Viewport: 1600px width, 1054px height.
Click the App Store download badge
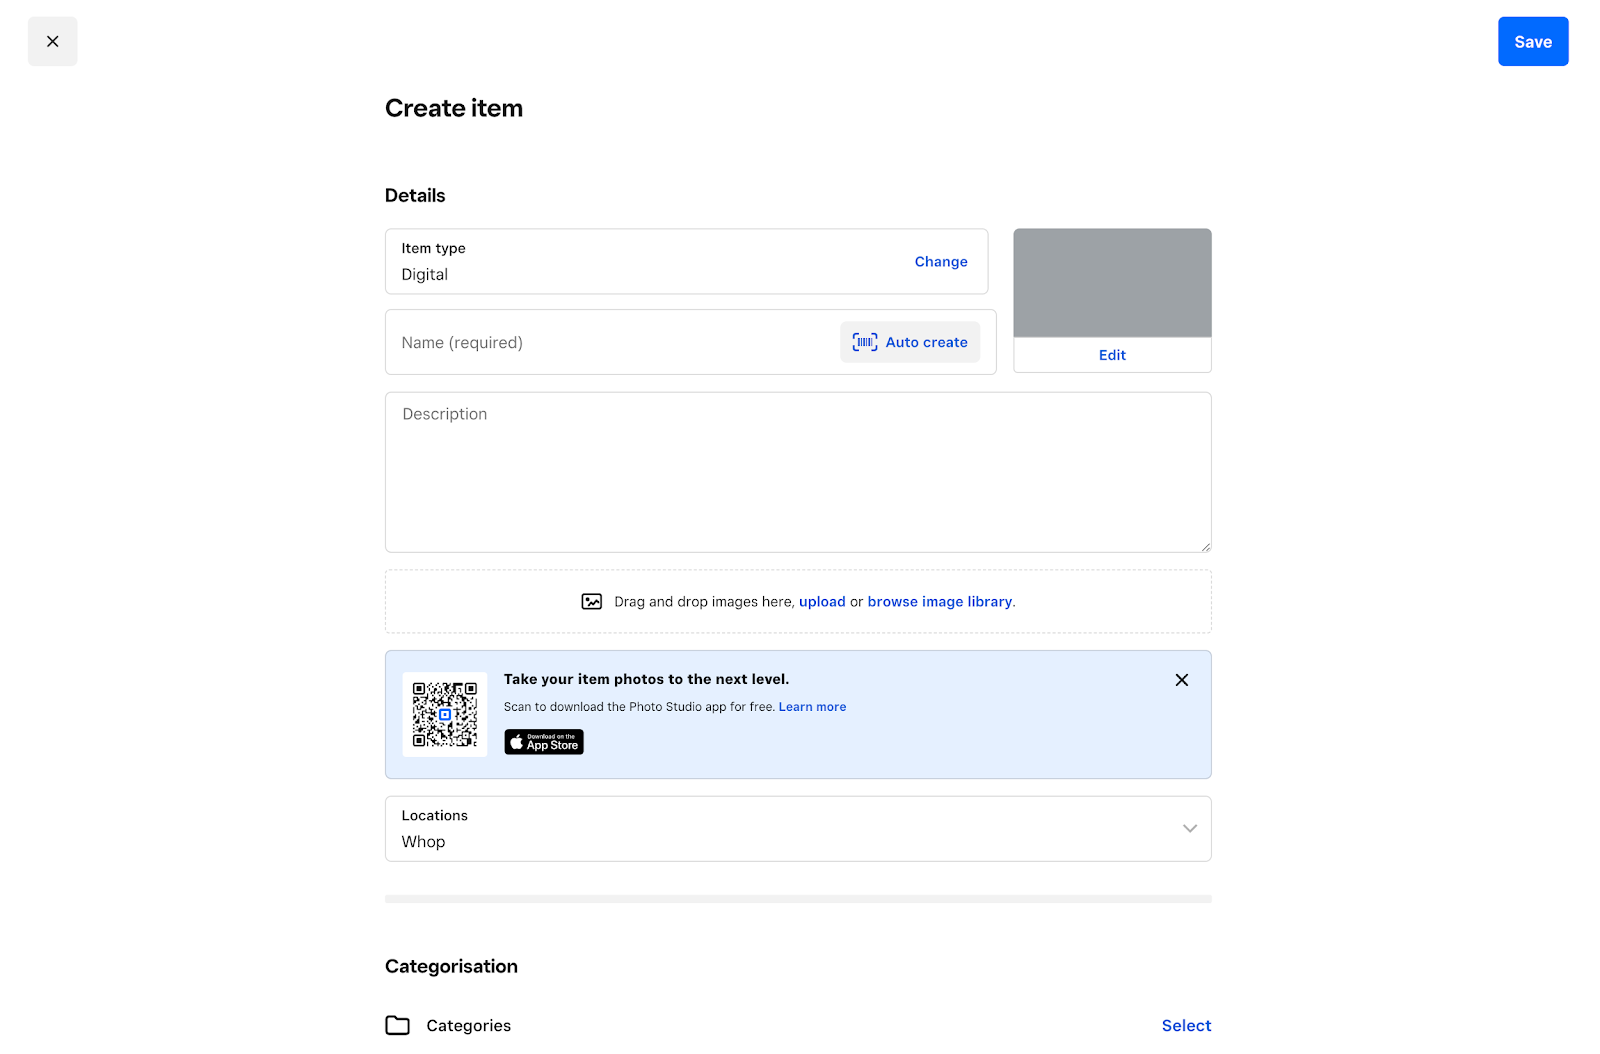543,742
